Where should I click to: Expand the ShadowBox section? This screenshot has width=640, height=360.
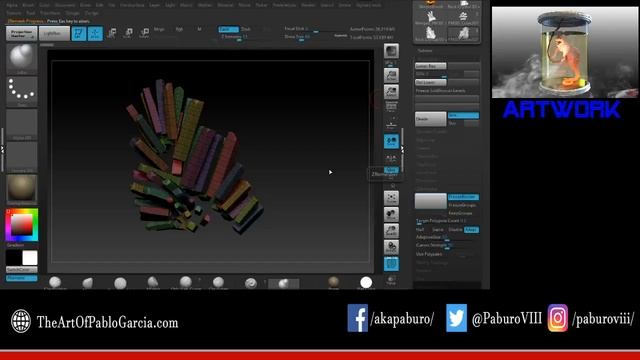click(x=427, y=156)
